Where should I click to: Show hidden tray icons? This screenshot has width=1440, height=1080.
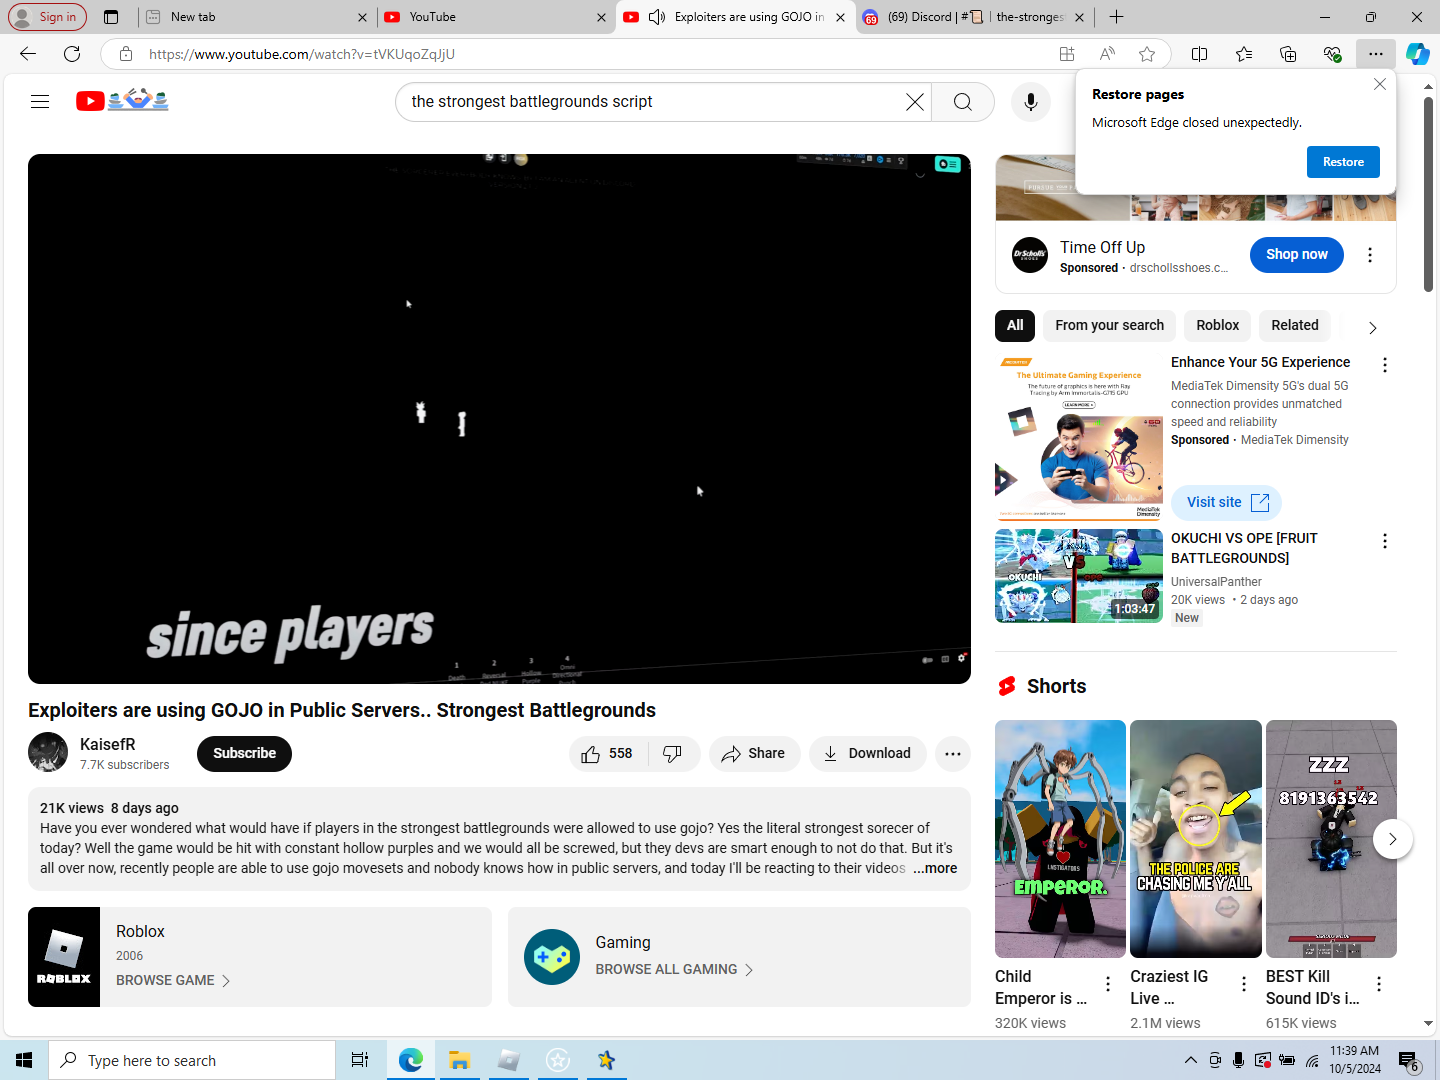coord(1190,1060)
